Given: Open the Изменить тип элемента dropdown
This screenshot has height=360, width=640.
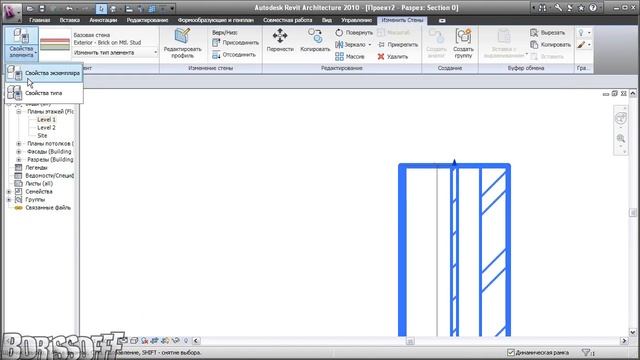Looking at the screenshot, I should point(115,53).
